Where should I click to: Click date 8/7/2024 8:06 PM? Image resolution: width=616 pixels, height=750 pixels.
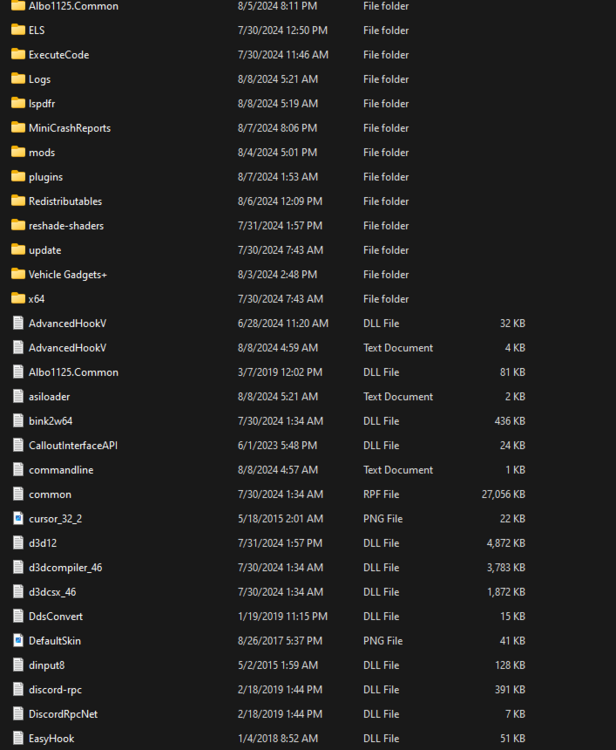(x=277, y=128)
